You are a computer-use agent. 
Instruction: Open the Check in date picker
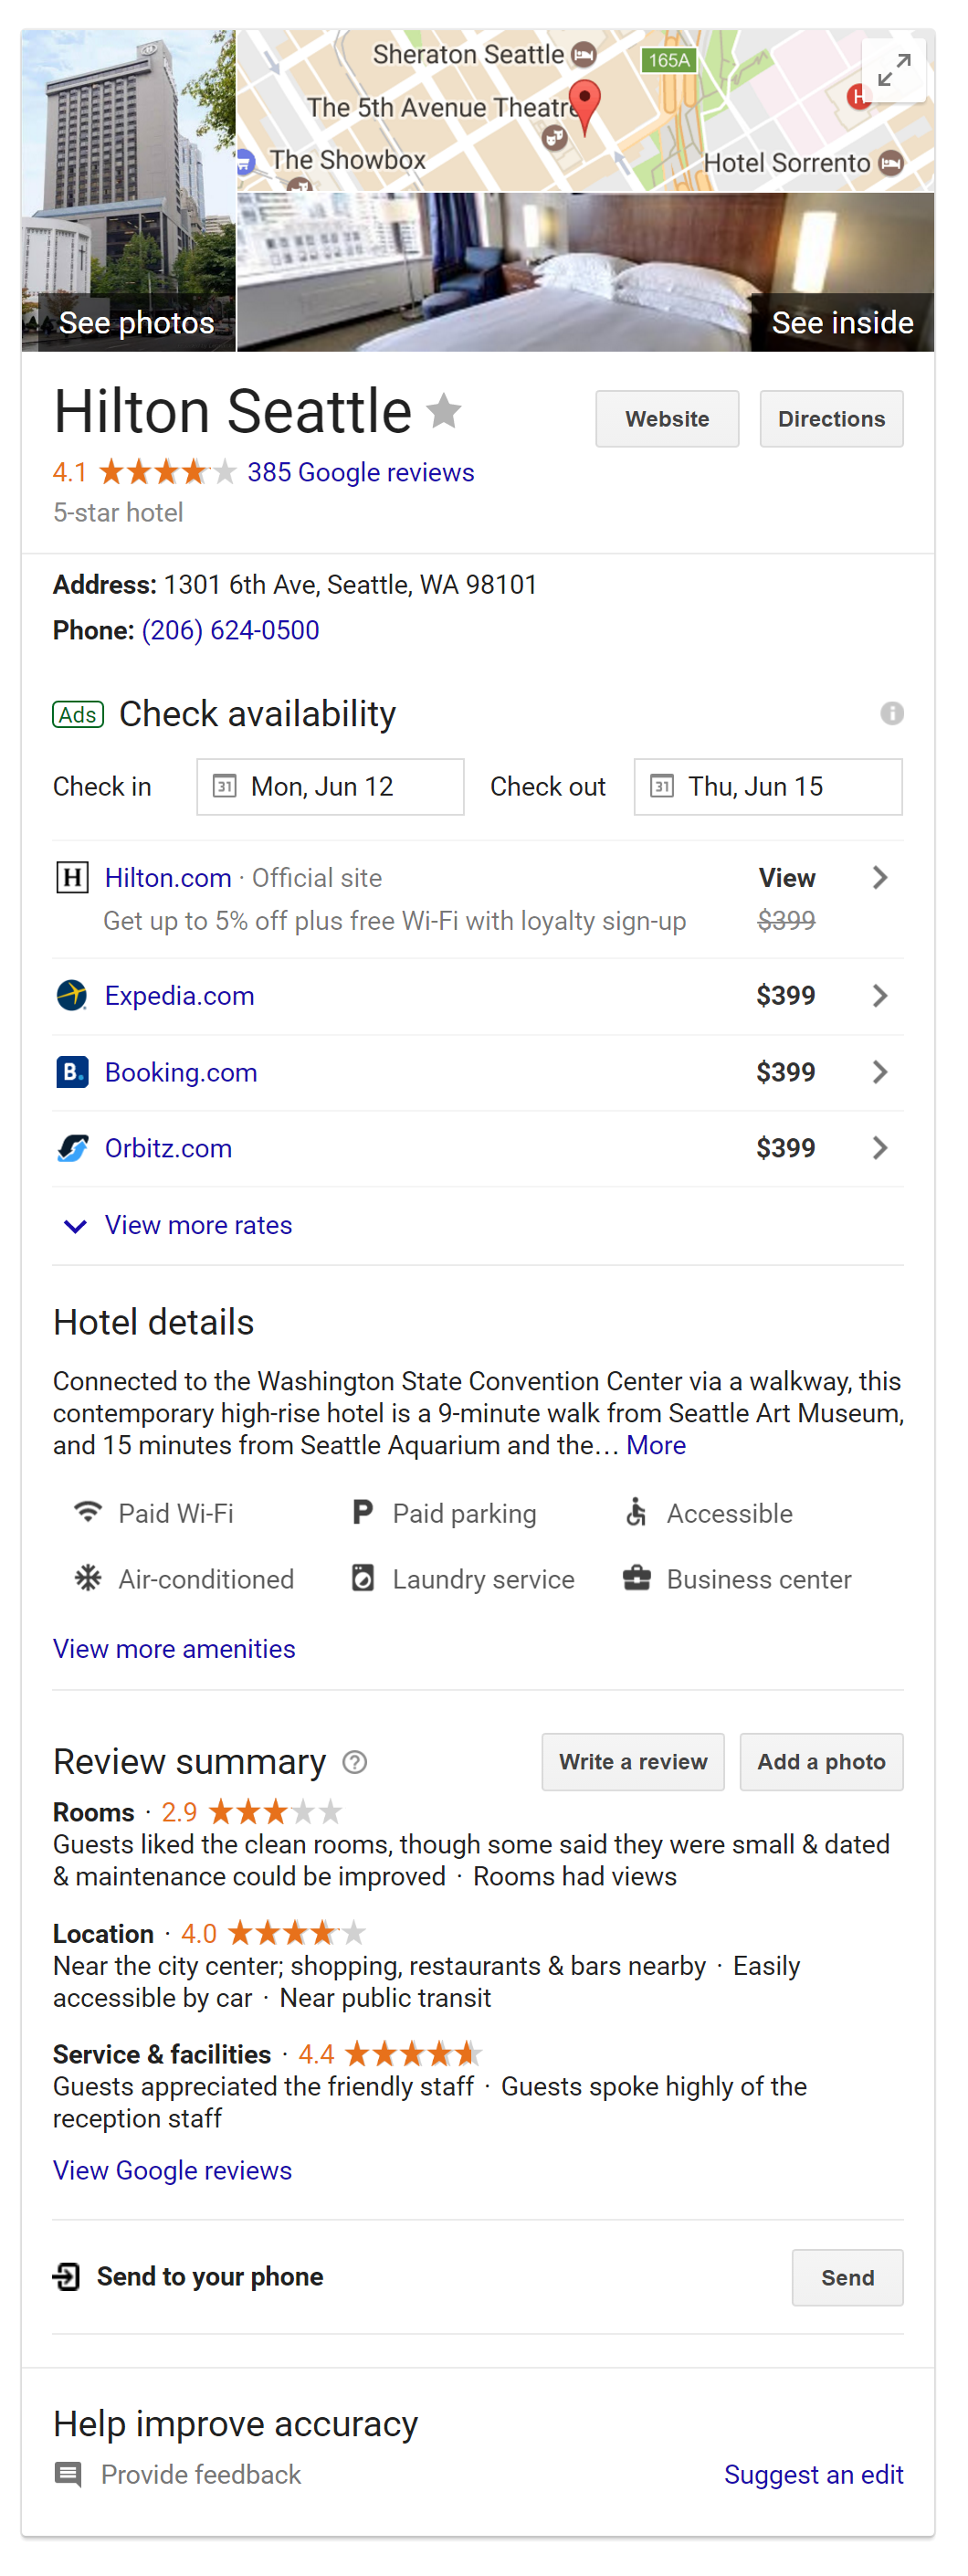[330, 787]
